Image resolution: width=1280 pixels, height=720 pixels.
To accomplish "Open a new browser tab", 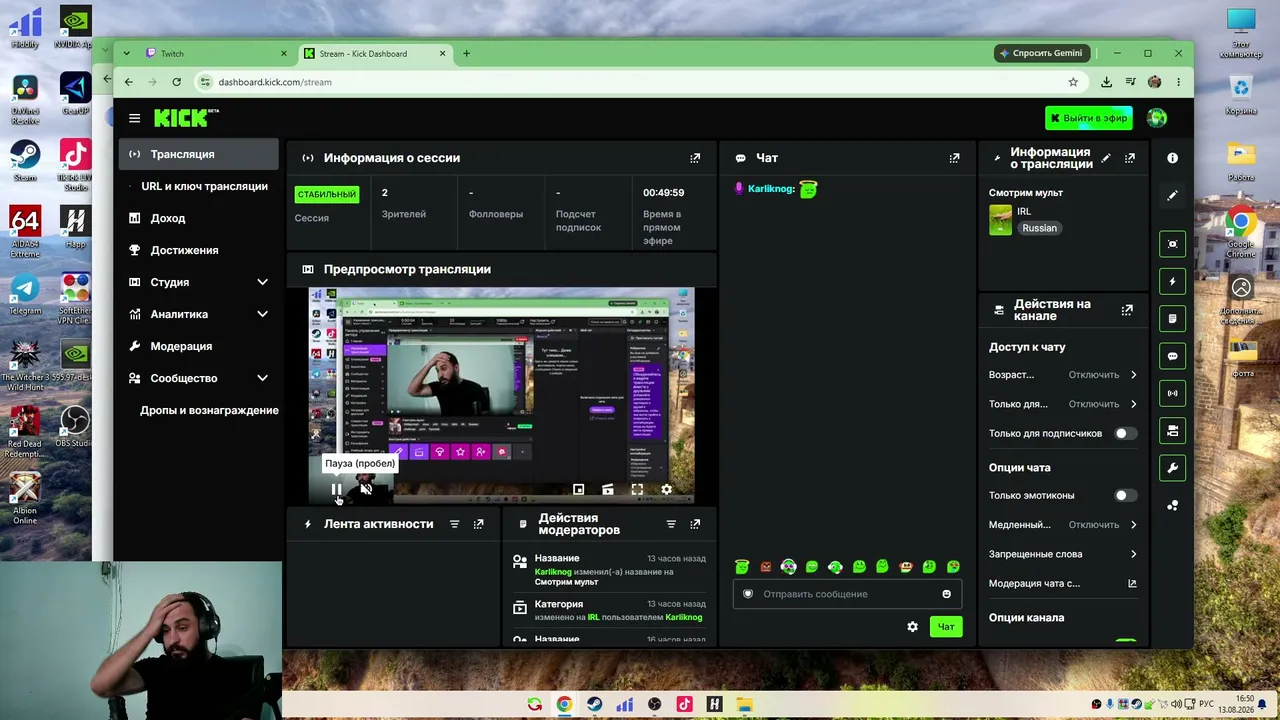I will coord(466,54).
